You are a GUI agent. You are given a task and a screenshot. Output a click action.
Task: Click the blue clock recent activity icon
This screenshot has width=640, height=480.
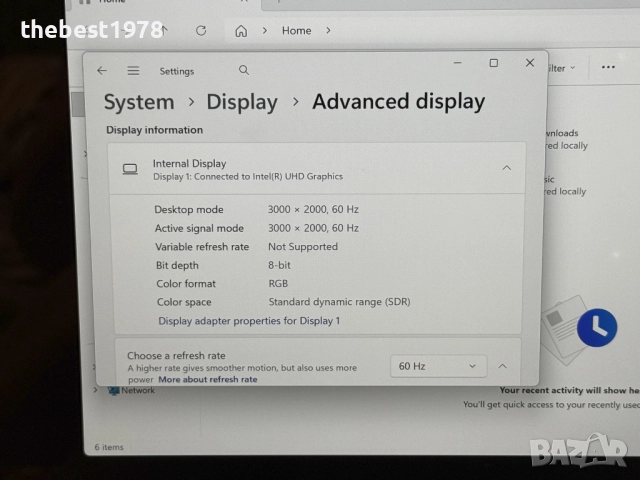tap(597, 327)
